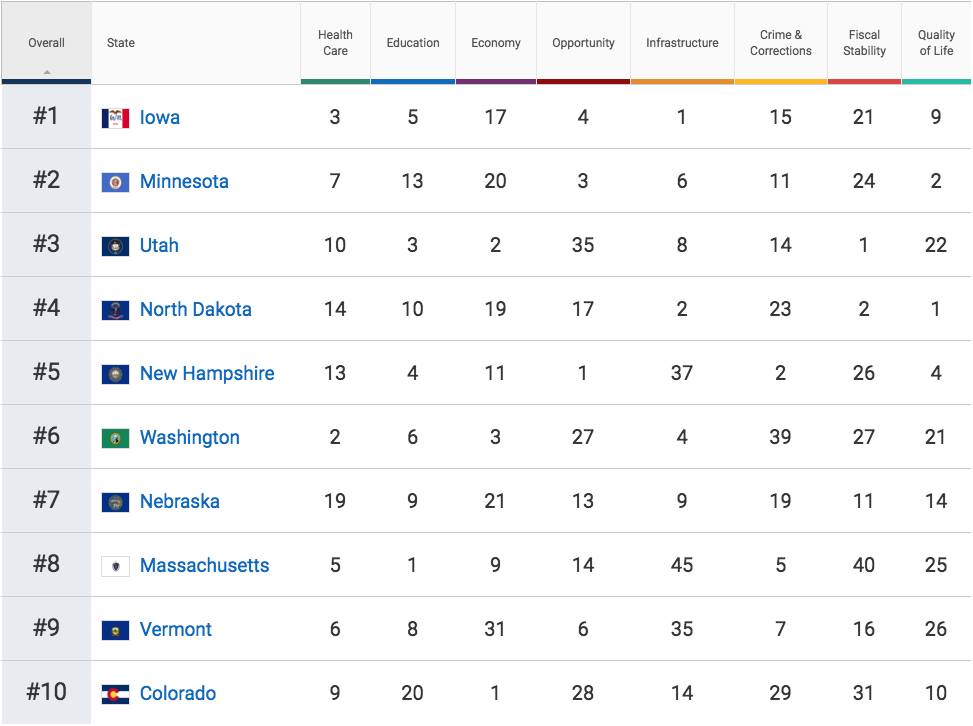Sort by Opportunity column header
Viewport: 973px width, 726px height.
(583, 43)
